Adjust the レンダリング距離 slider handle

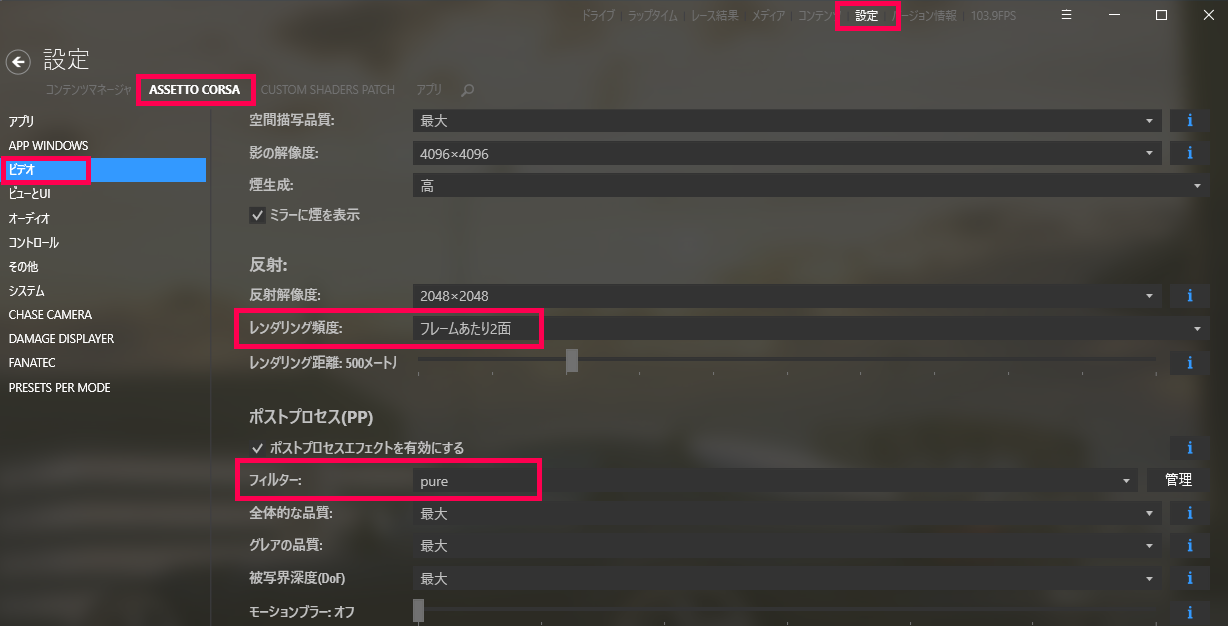click(x=572, y=361)
